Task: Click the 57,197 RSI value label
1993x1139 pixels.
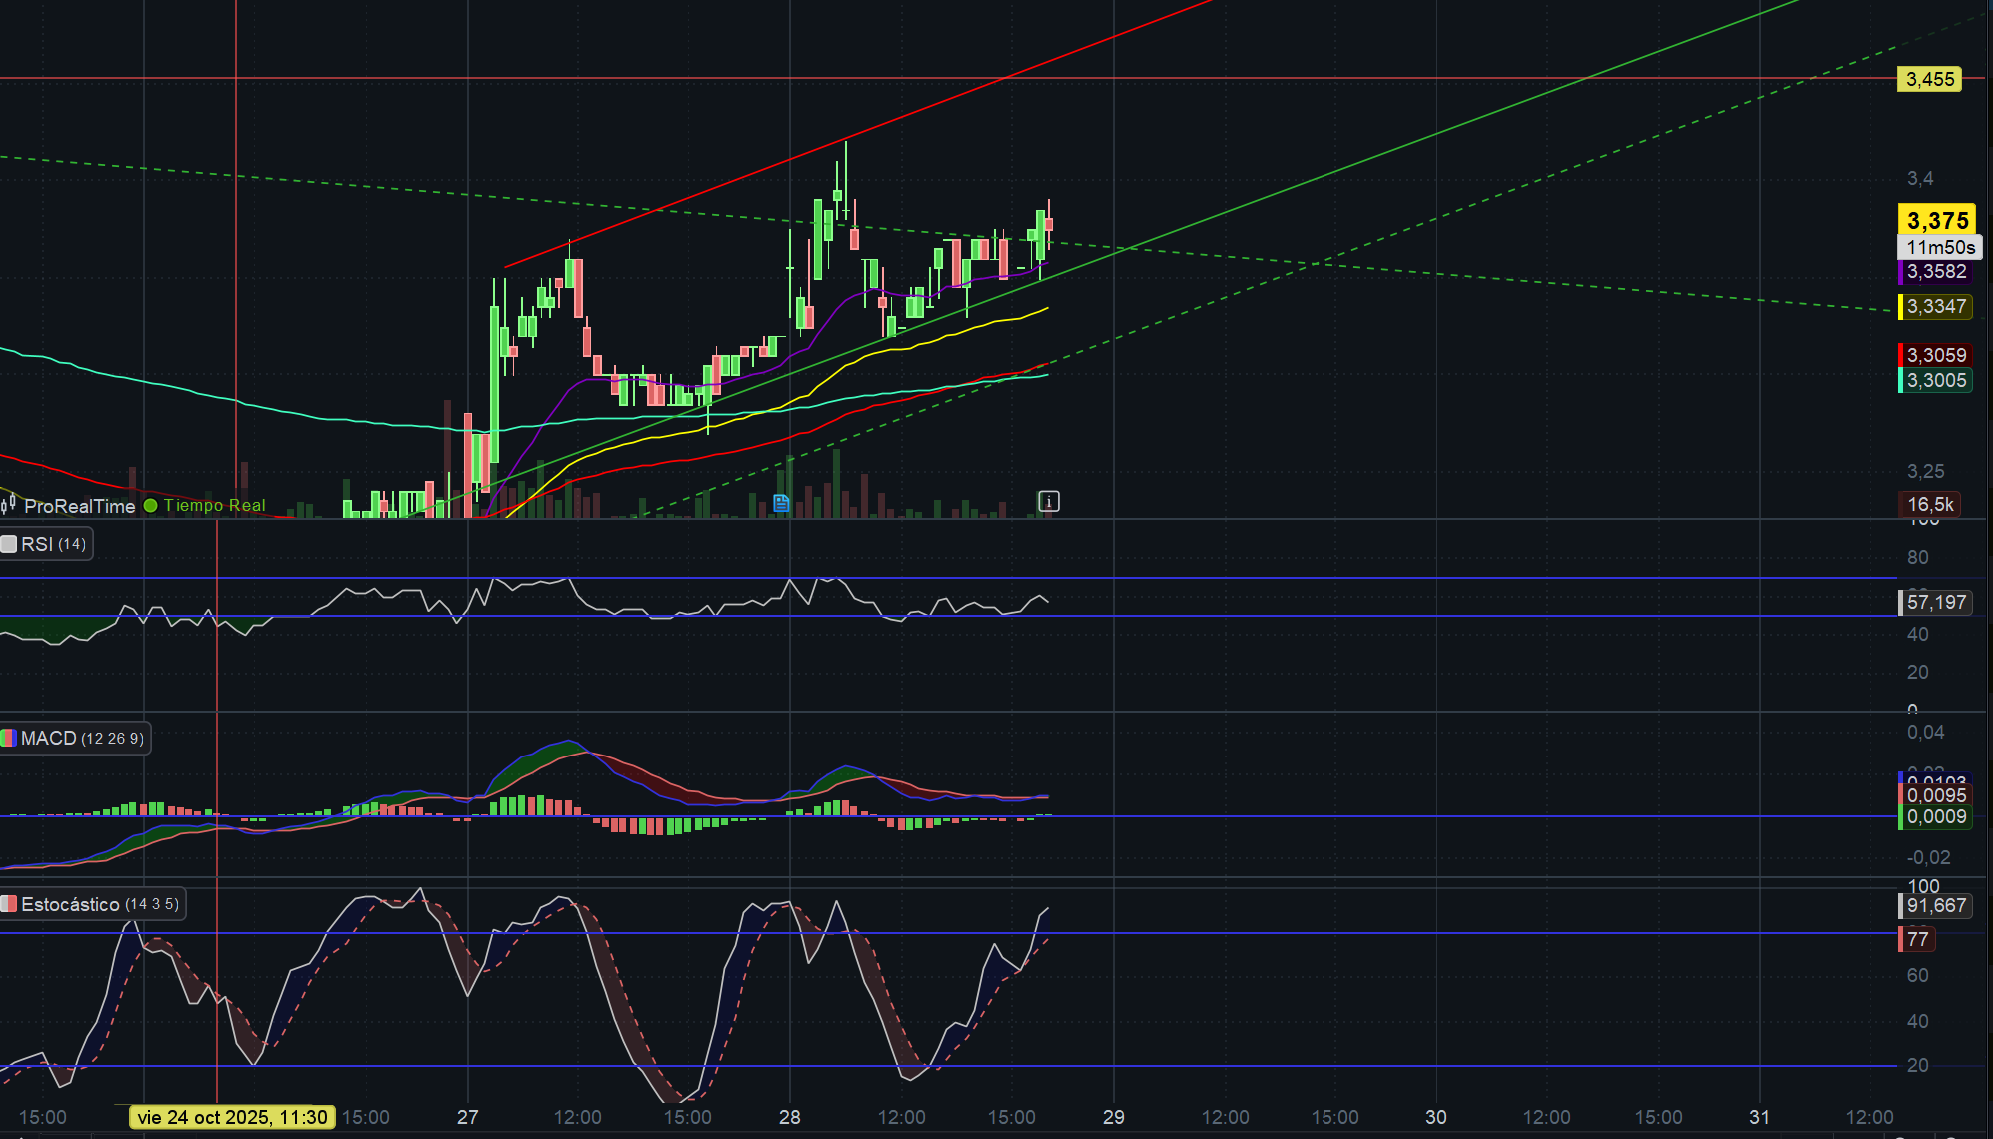Action: pos(1935,602)
